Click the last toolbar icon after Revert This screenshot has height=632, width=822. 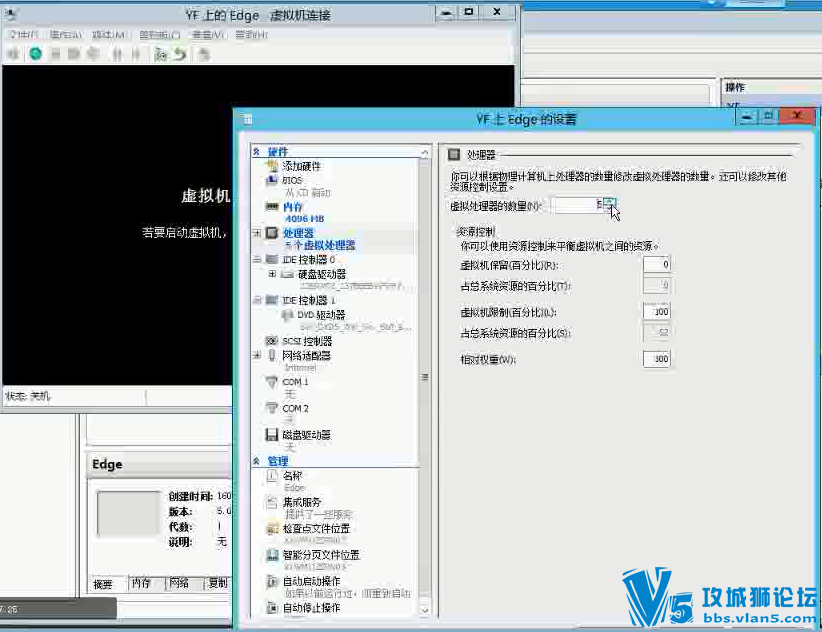click(204, 54)
